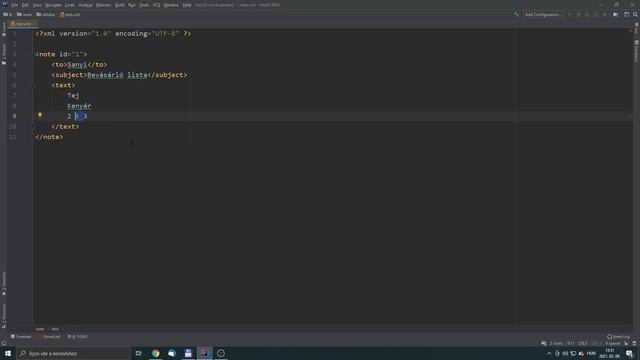Click the Add Configuration button
Viewport: 640px width, 360px height.
542,15
